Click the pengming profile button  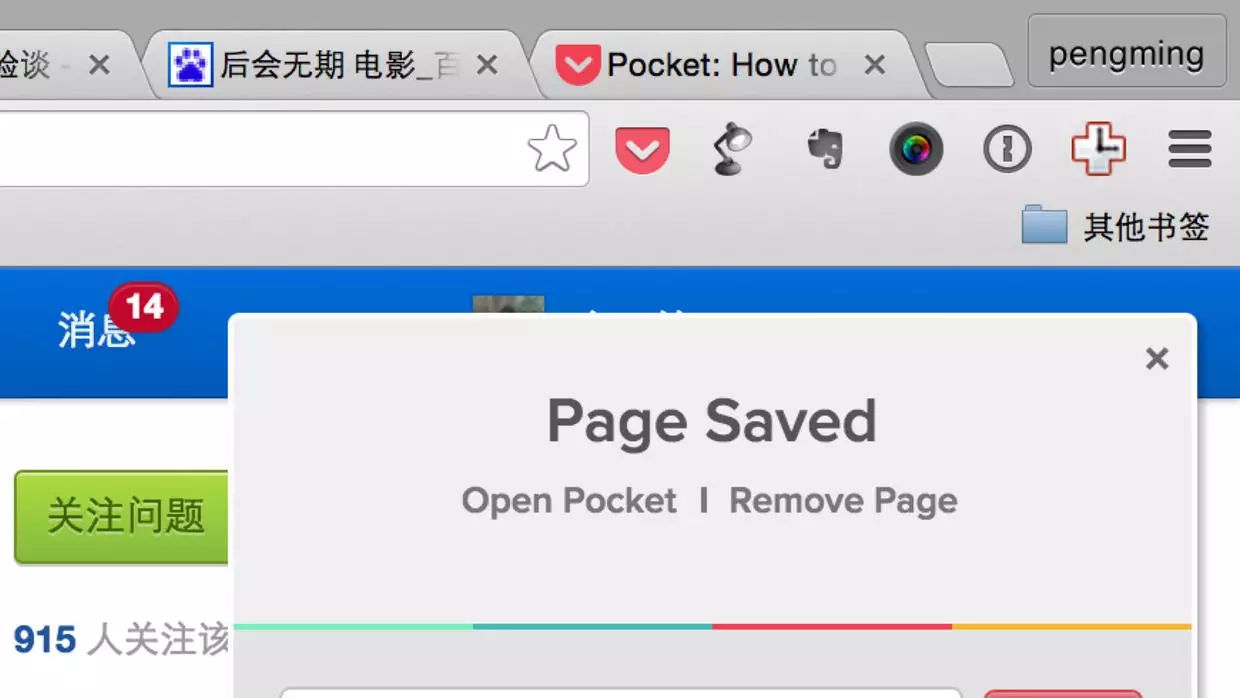point(1127,52)
